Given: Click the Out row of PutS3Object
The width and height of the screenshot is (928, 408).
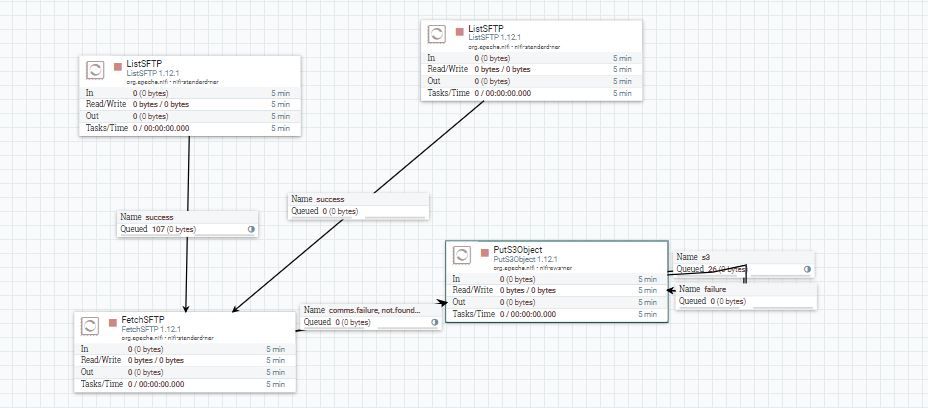Looking at the screenshot, I should (x=557, y=302).
